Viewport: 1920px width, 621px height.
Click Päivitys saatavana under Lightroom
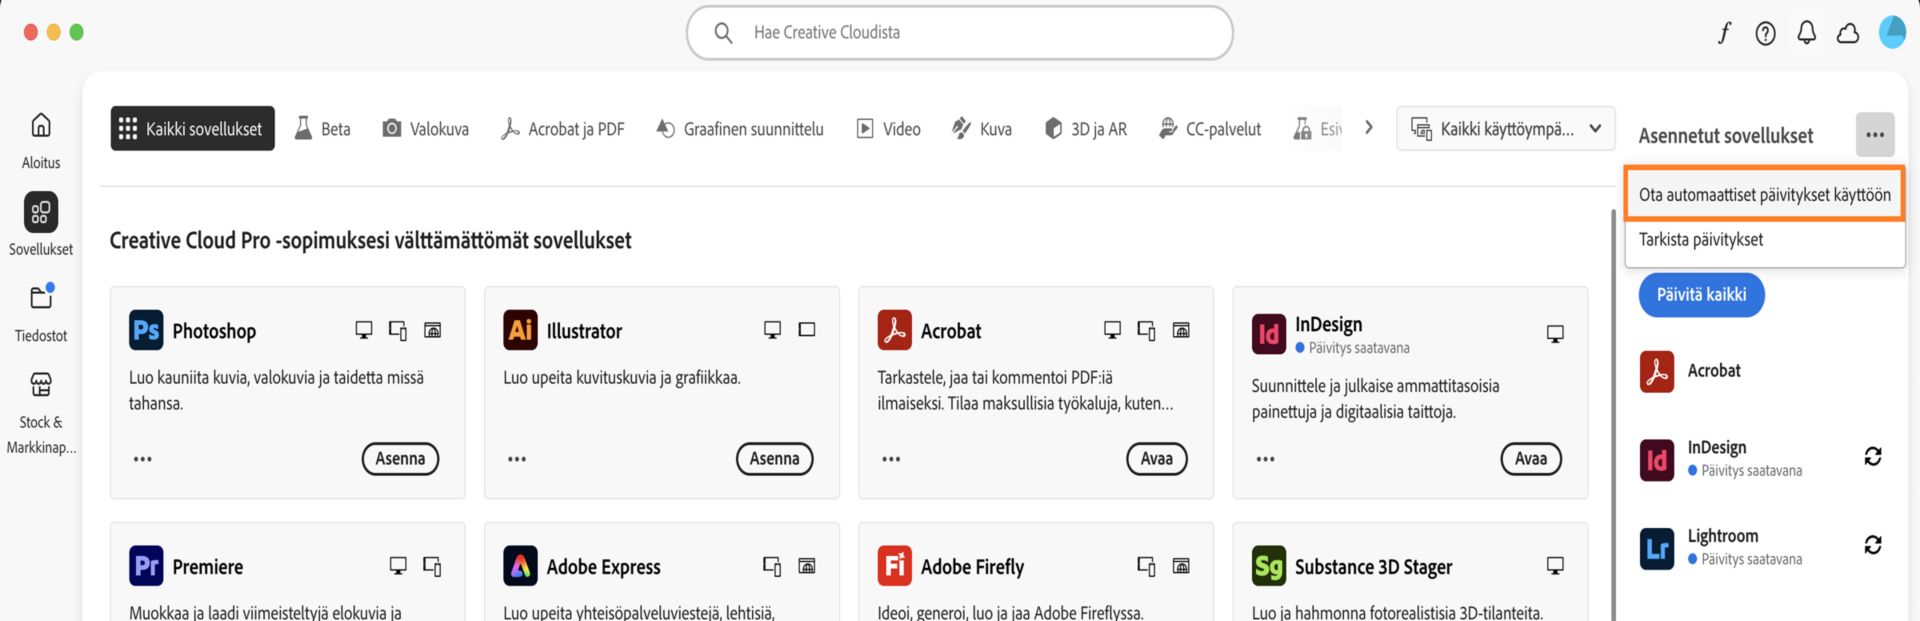1745,560
